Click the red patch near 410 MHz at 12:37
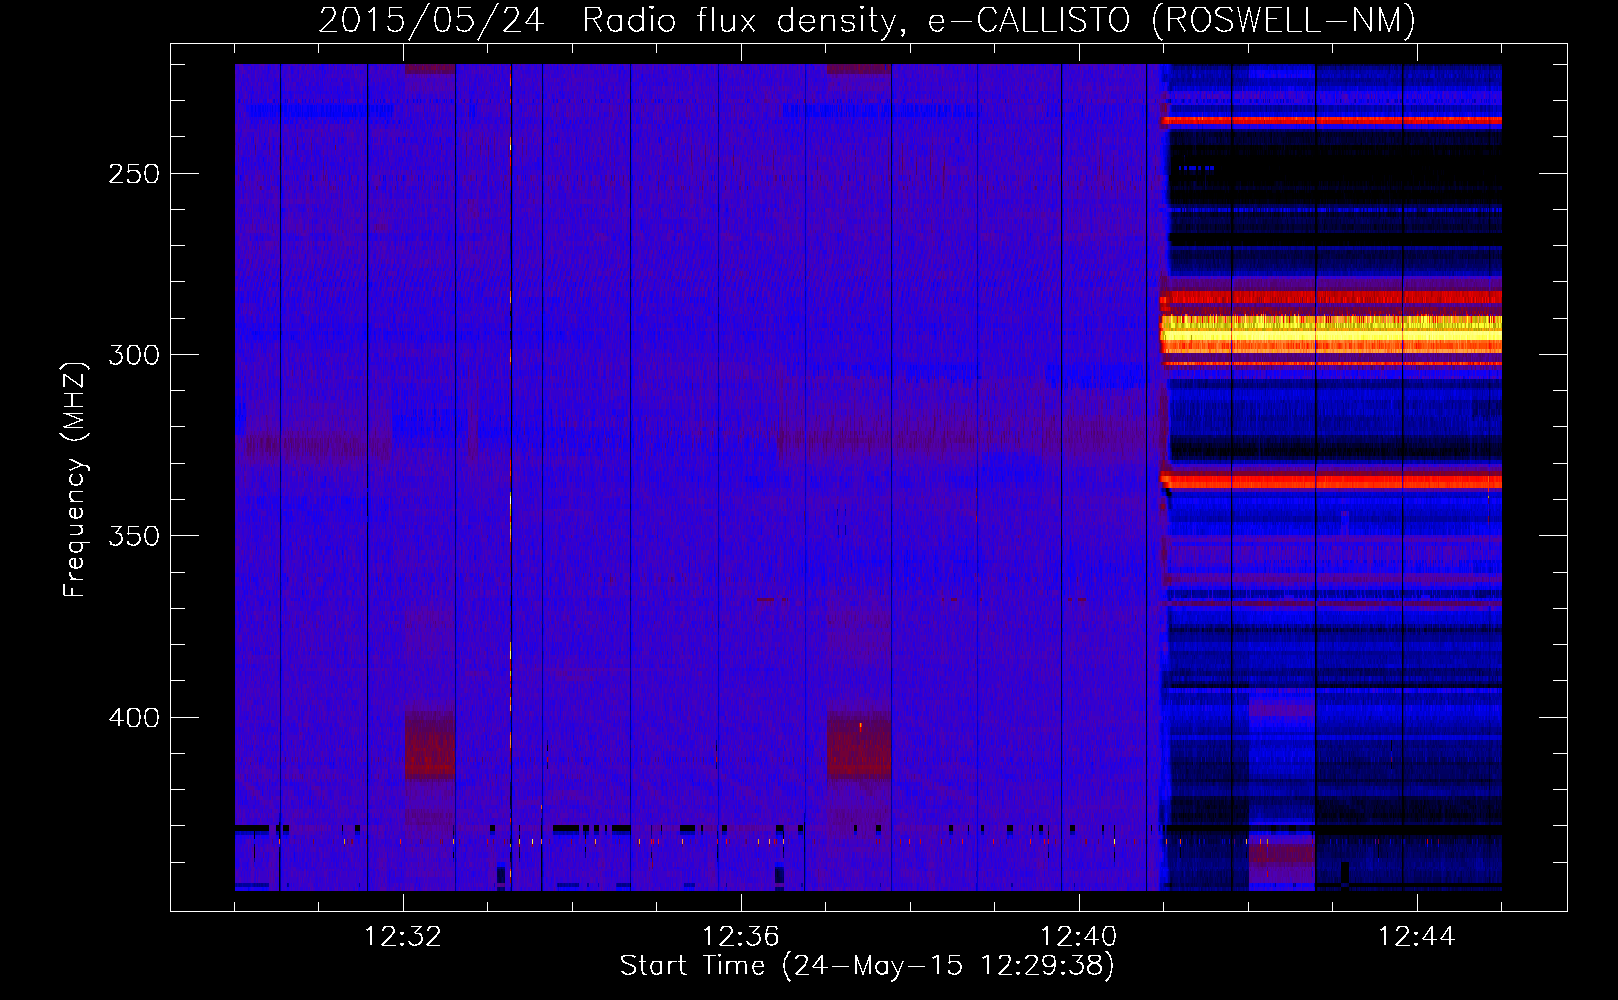 click(x=859, y=745)
